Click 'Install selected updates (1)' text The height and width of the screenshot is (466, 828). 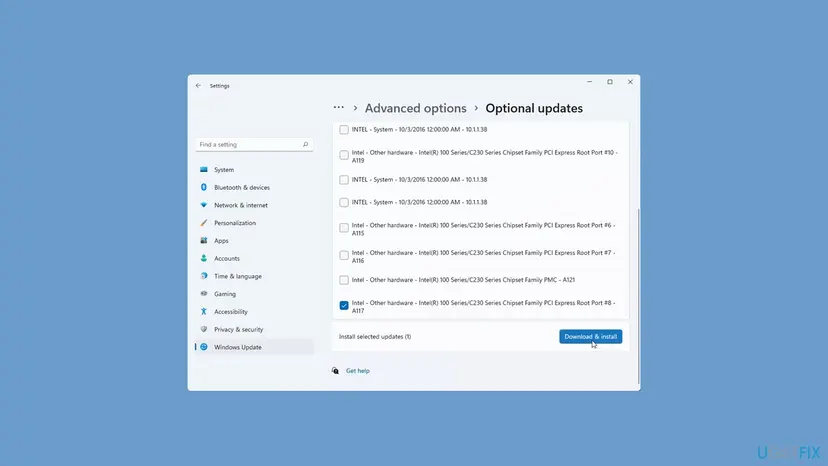[375, 337]
